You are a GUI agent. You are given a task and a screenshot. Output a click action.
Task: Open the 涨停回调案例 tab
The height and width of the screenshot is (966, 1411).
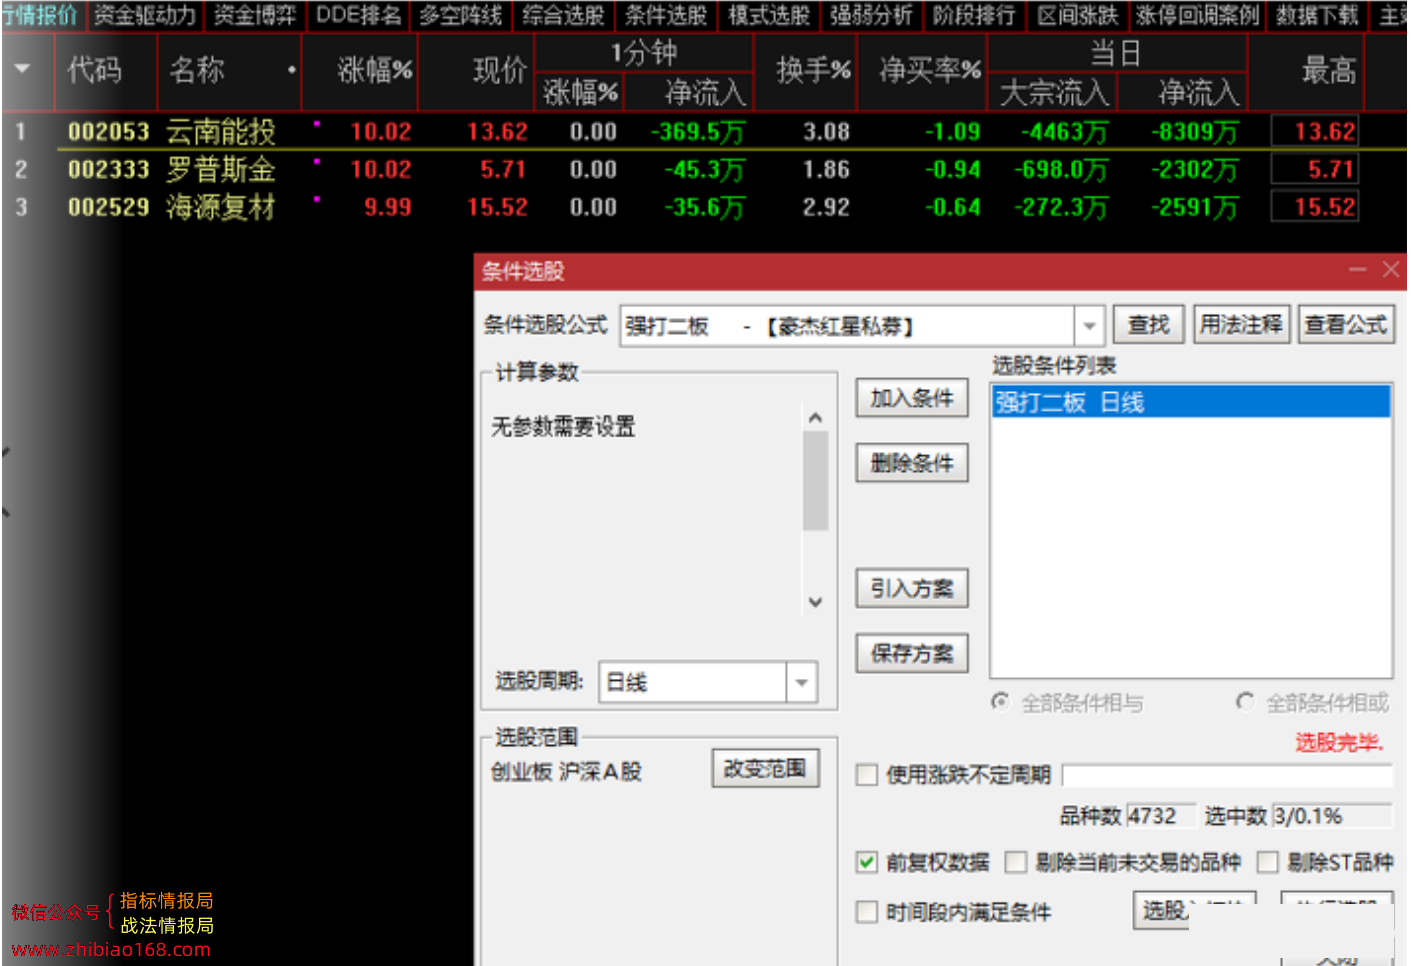(1197, 15)
